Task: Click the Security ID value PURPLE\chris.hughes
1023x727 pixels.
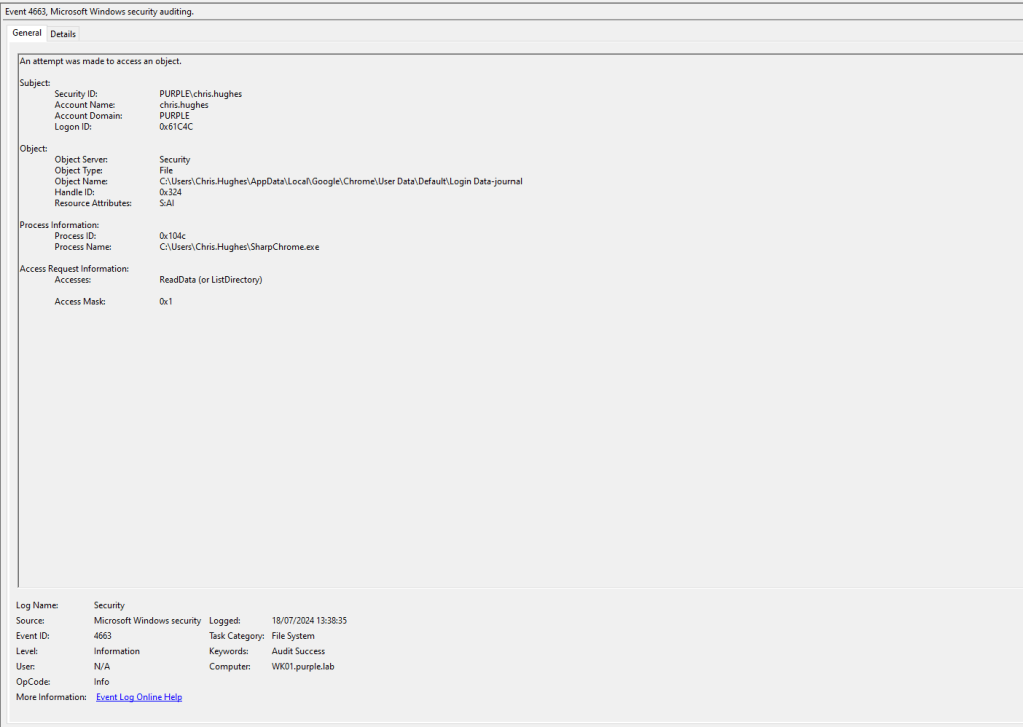Action: coord(200,94)
